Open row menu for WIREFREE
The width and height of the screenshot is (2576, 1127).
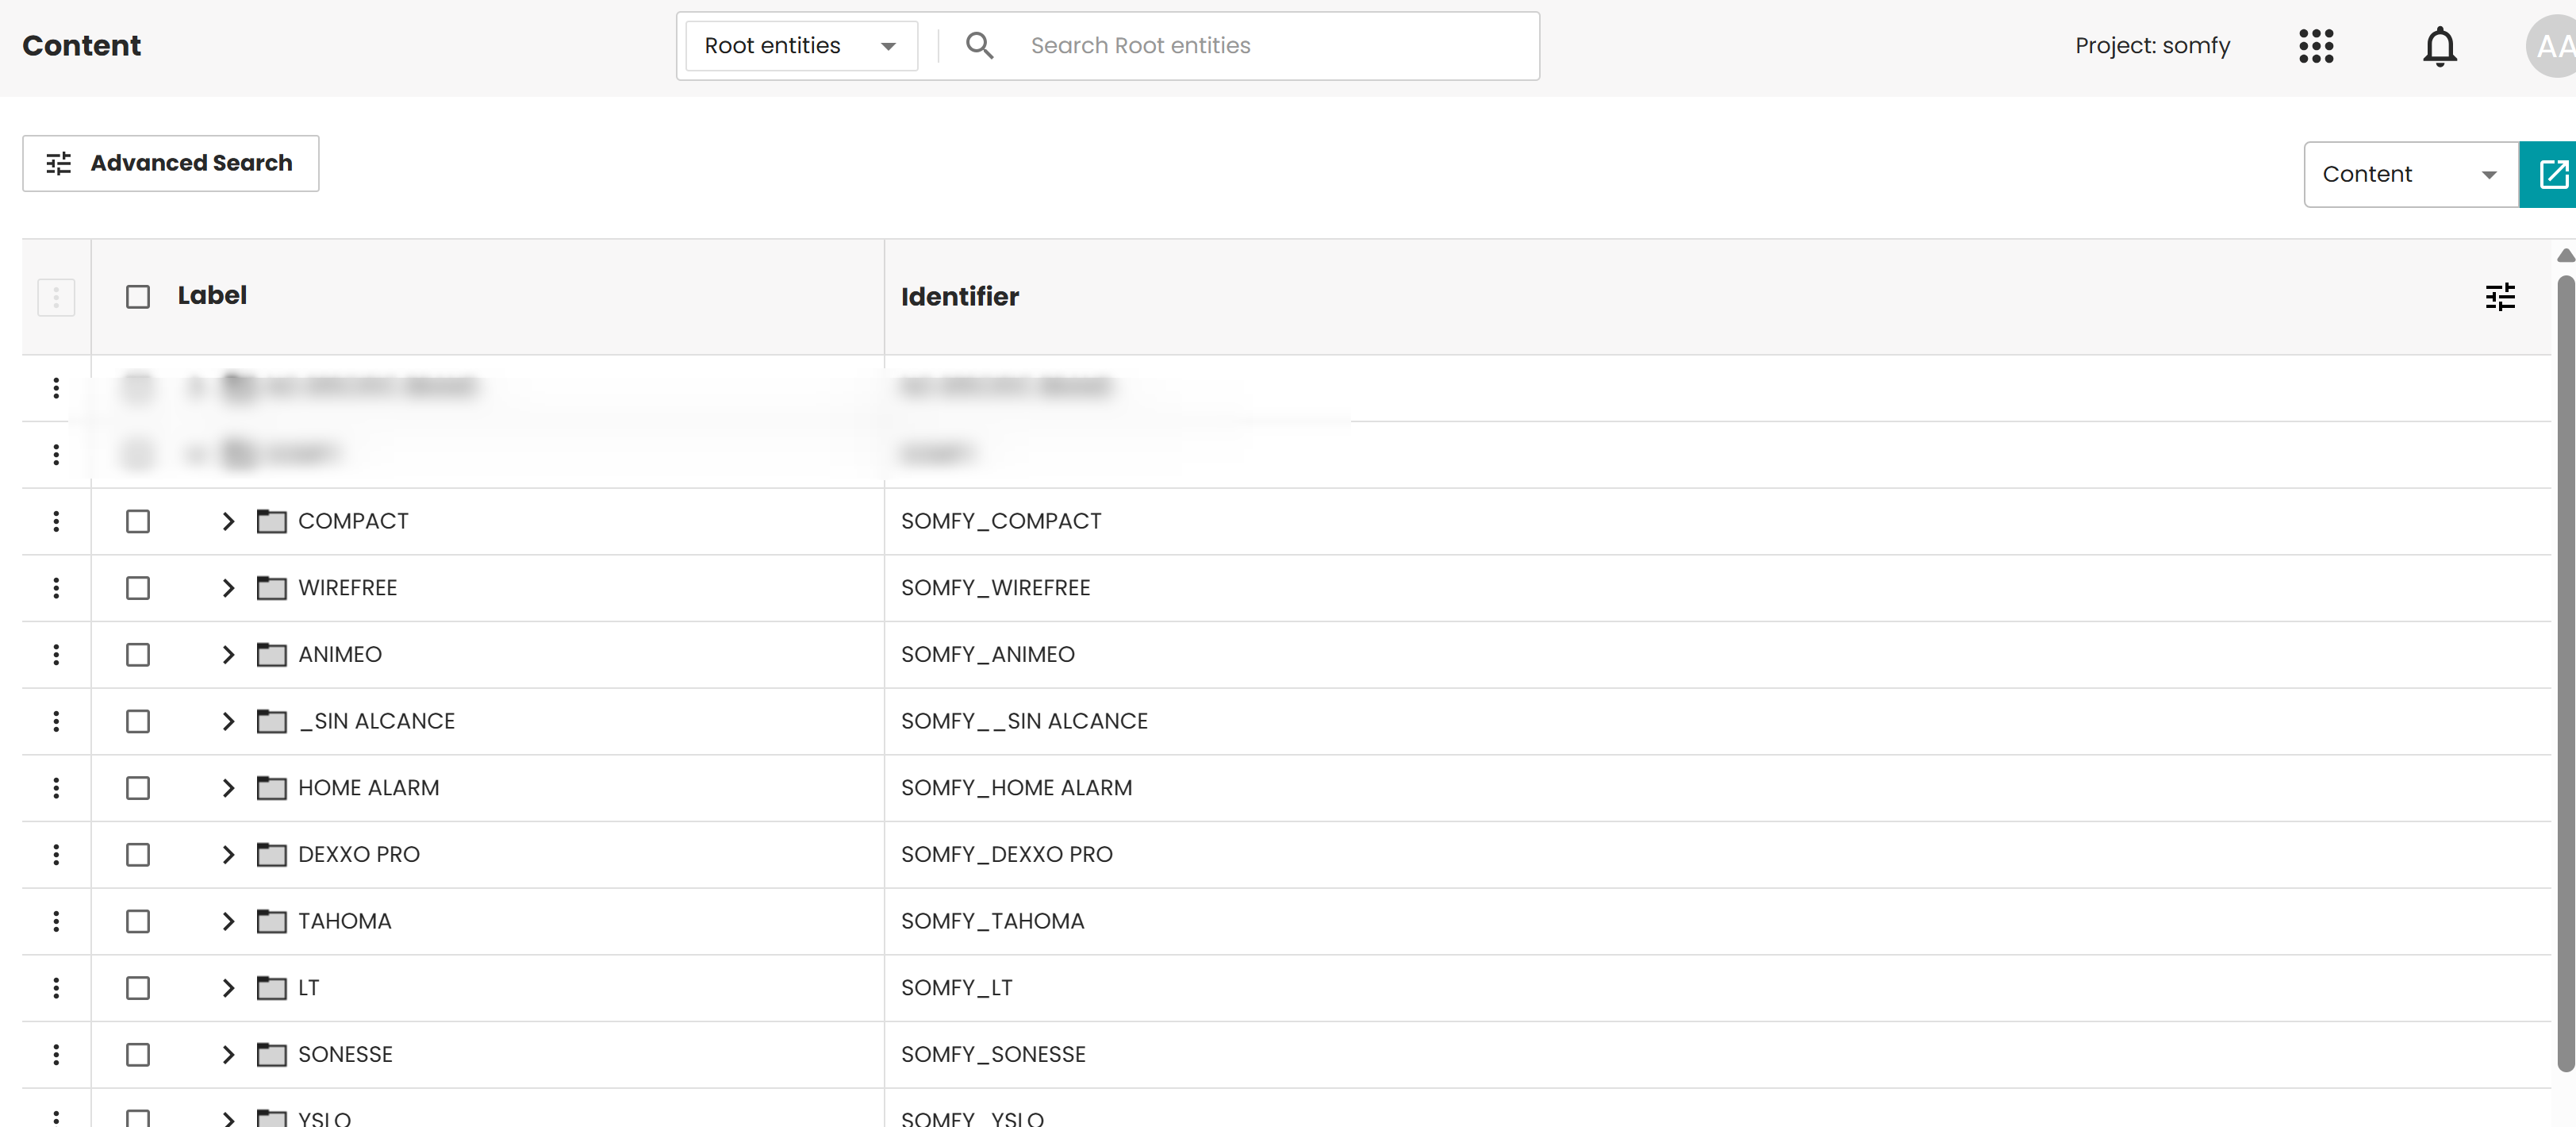[56, 588]
